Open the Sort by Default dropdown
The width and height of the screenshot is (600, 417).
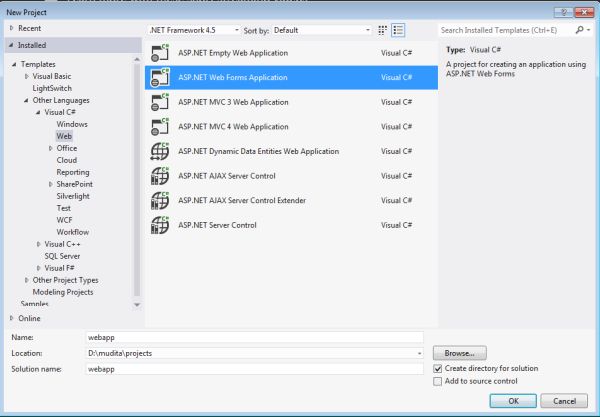(x=322, y=30)
